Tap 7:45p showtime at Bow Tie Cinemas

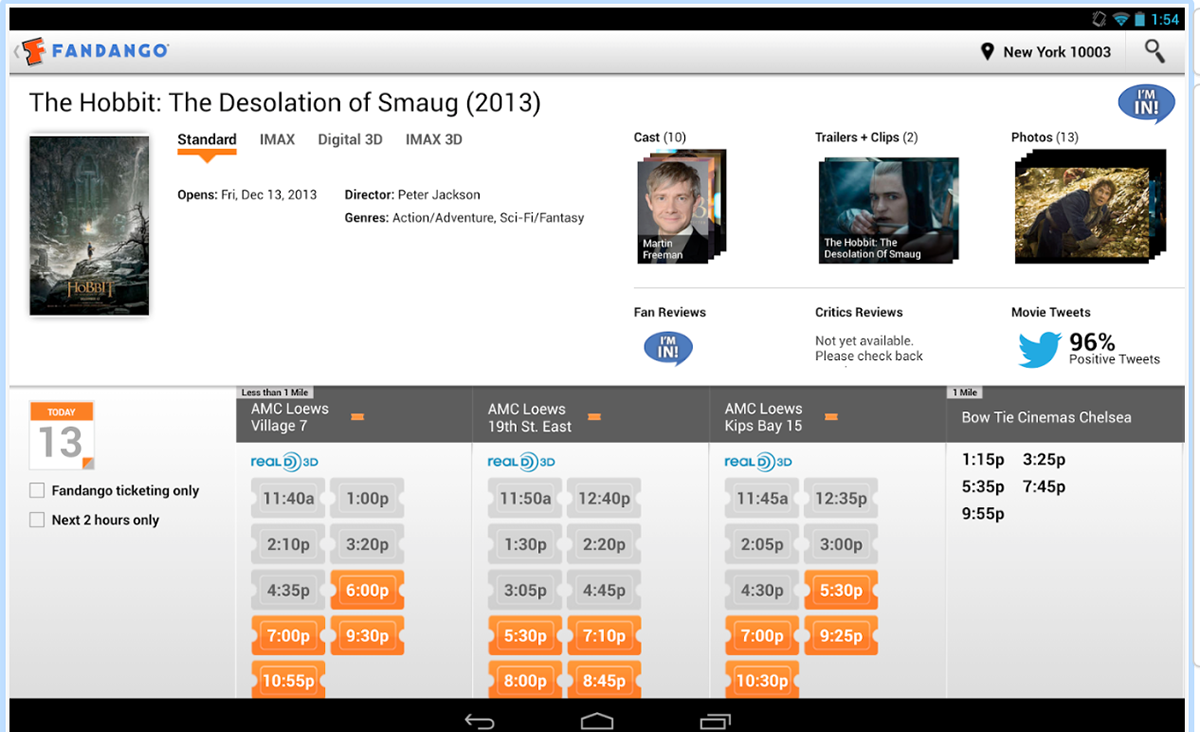click(1044, 487)
